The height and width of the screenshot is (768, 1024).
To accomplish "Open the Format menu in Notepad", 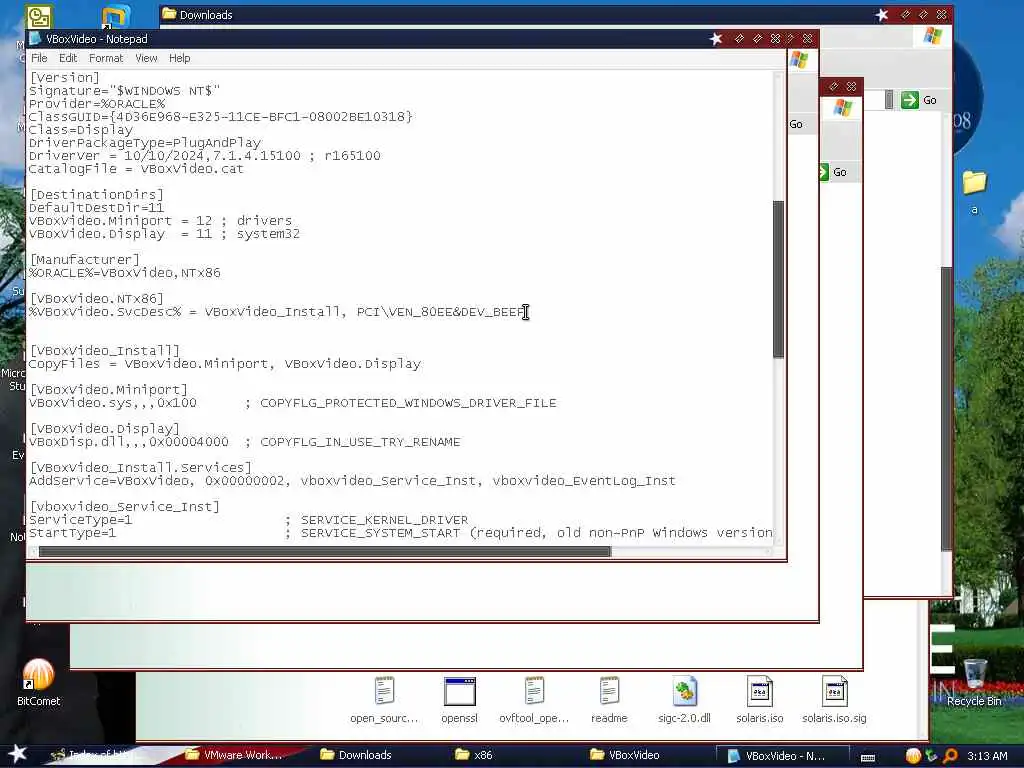I will pyautogui.click(x=106, y=58).
